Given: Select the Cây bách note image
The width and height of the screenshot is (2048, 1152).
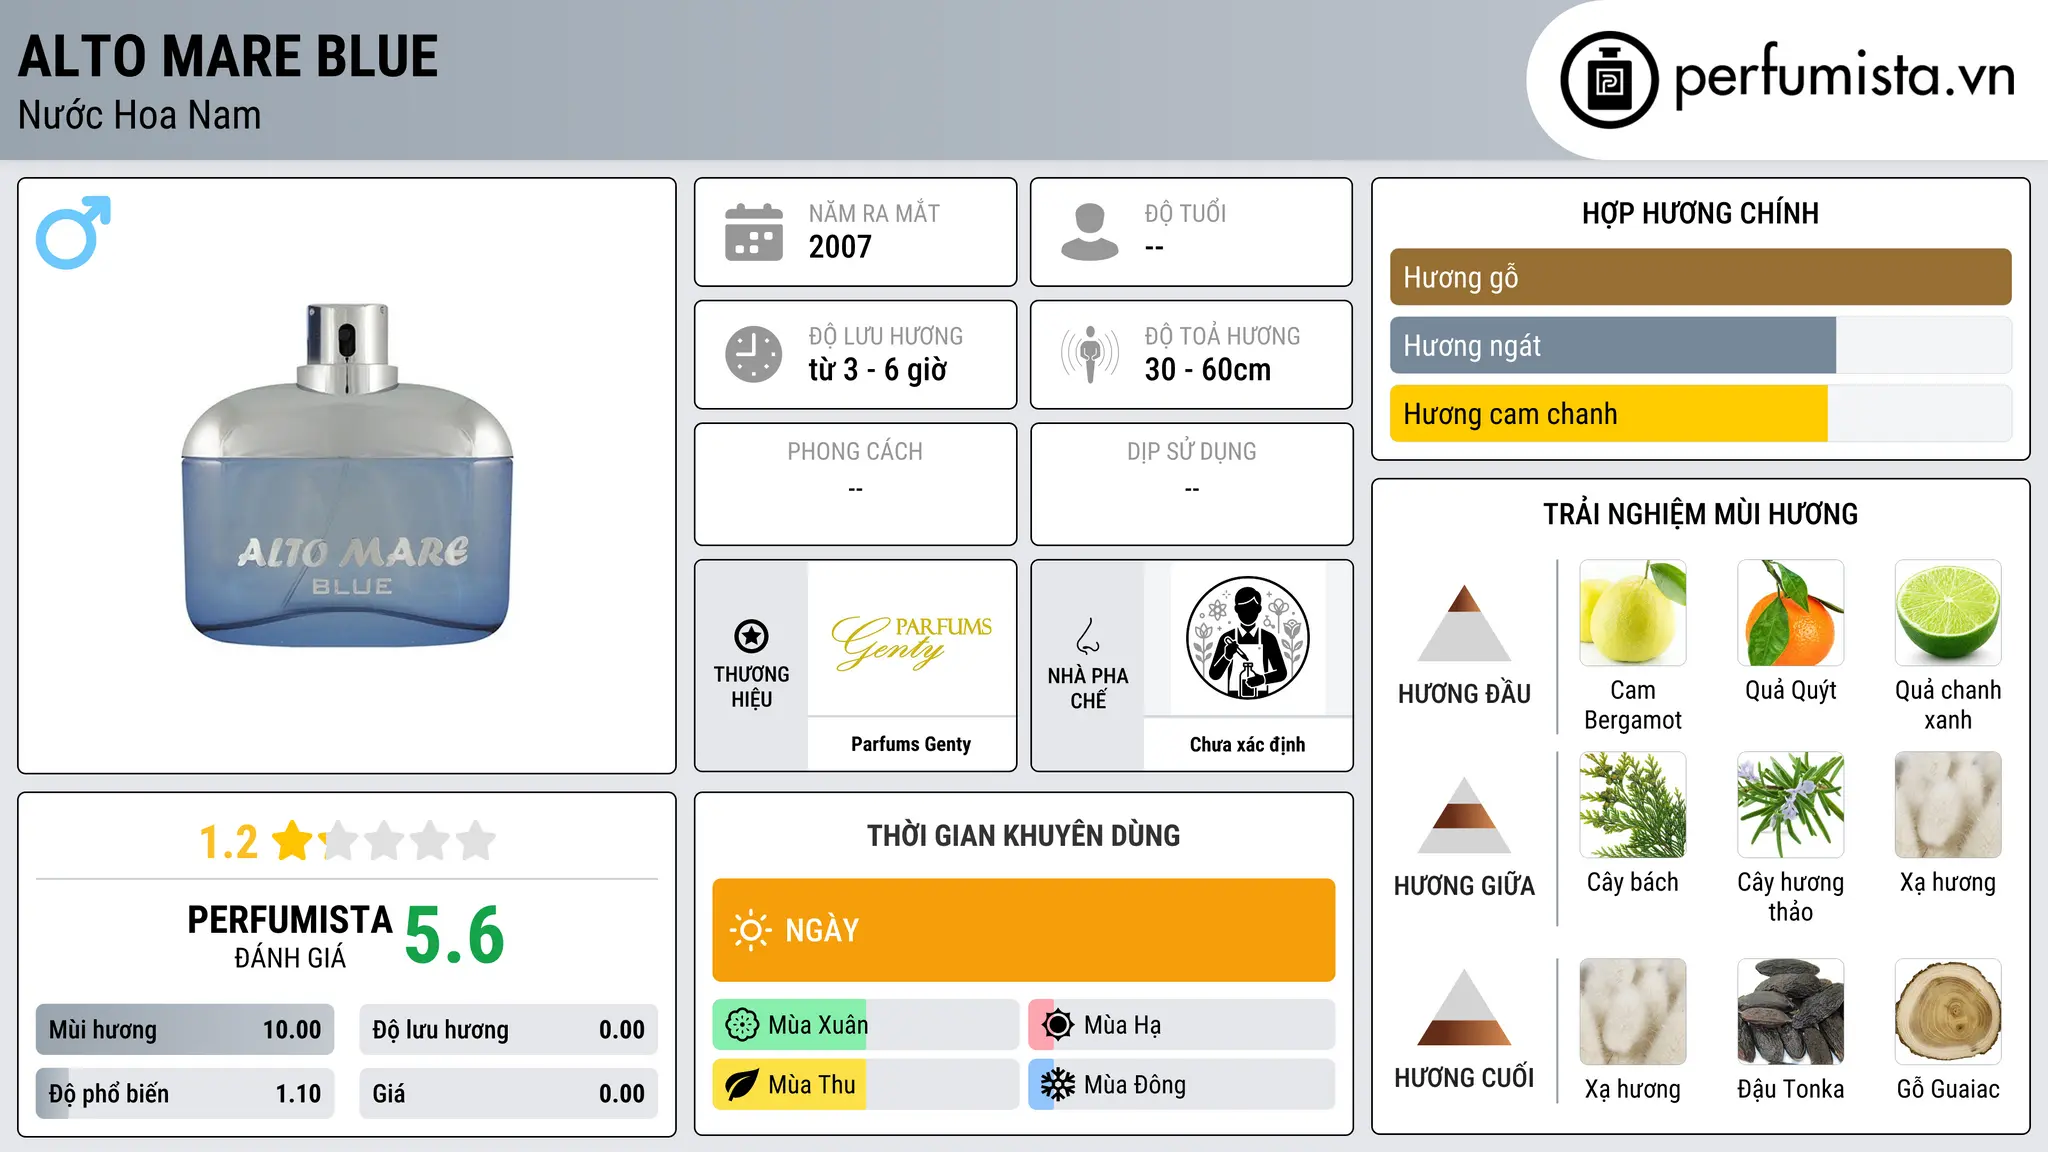Looking at the screenshot, I should pyautogui.click(x=1633, y=805).
